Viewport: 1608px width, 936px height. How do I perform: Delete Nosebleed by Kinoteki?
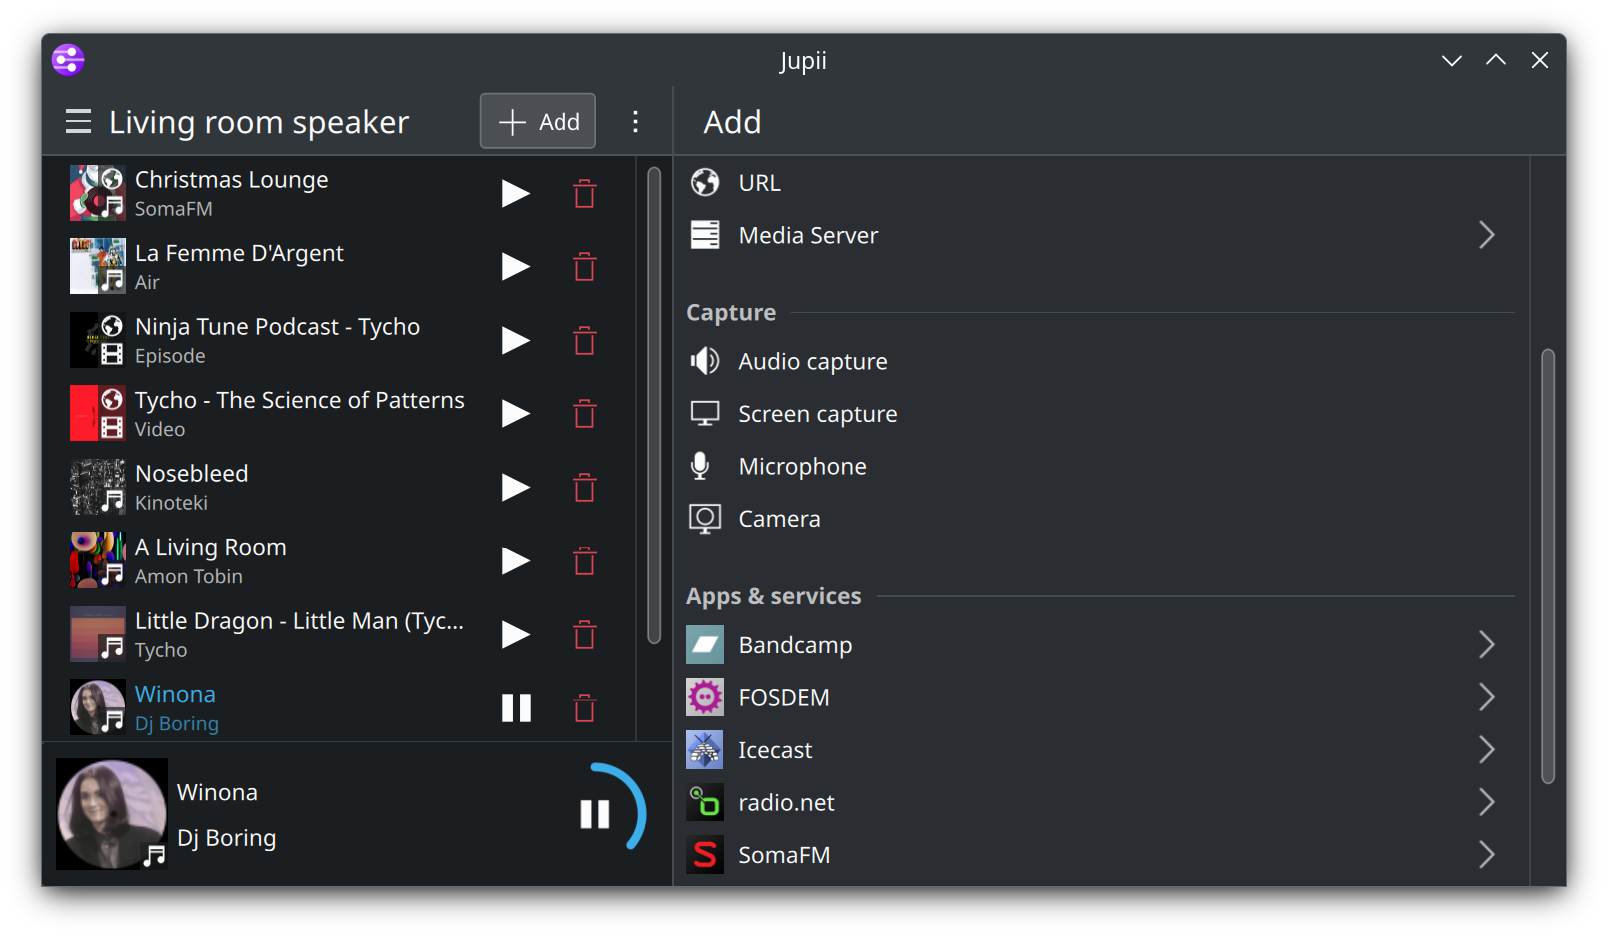coord(585,488)
